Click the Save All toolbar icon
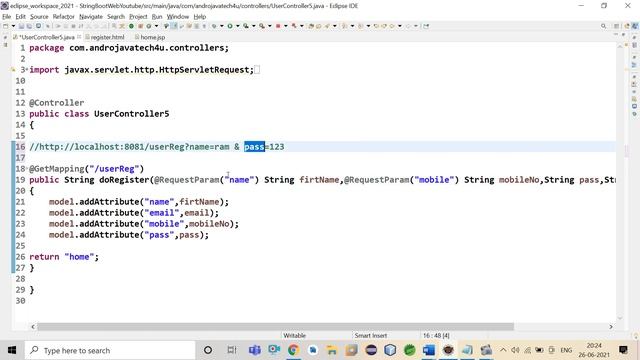 [29, 26]
